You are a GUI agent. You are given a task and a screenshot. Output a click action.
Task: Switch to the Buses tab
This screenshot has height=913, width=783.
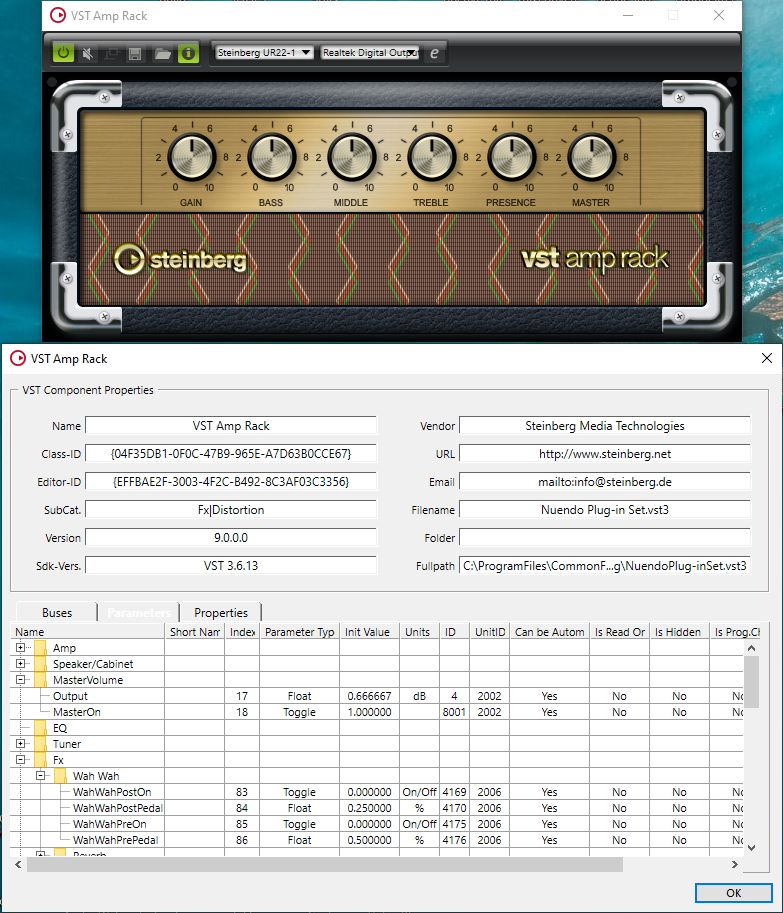pyautogui.click(x=57, y=613)
